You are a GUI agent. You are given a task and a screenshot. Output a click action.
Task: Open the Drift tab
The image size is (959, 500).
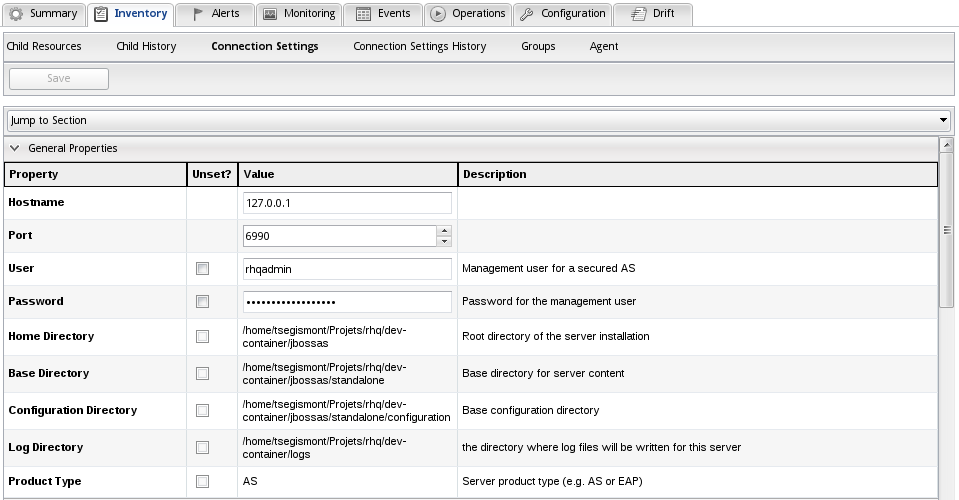[x=653, y=14]
